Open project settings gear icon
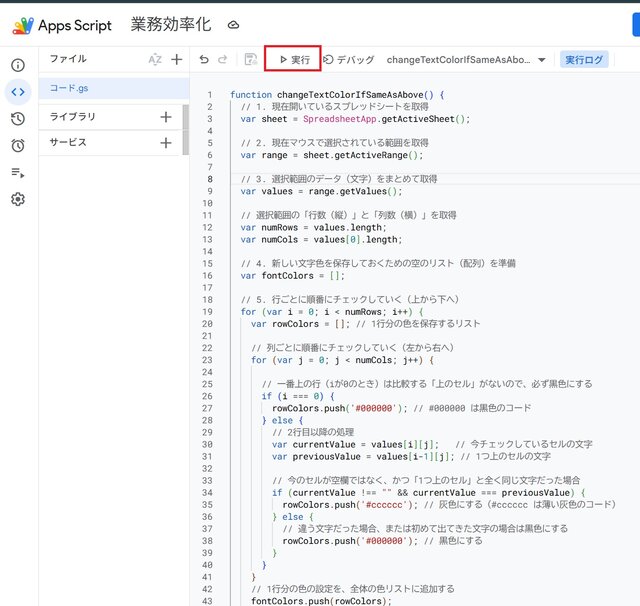The image size is (640, 606). tap(18, 199)
